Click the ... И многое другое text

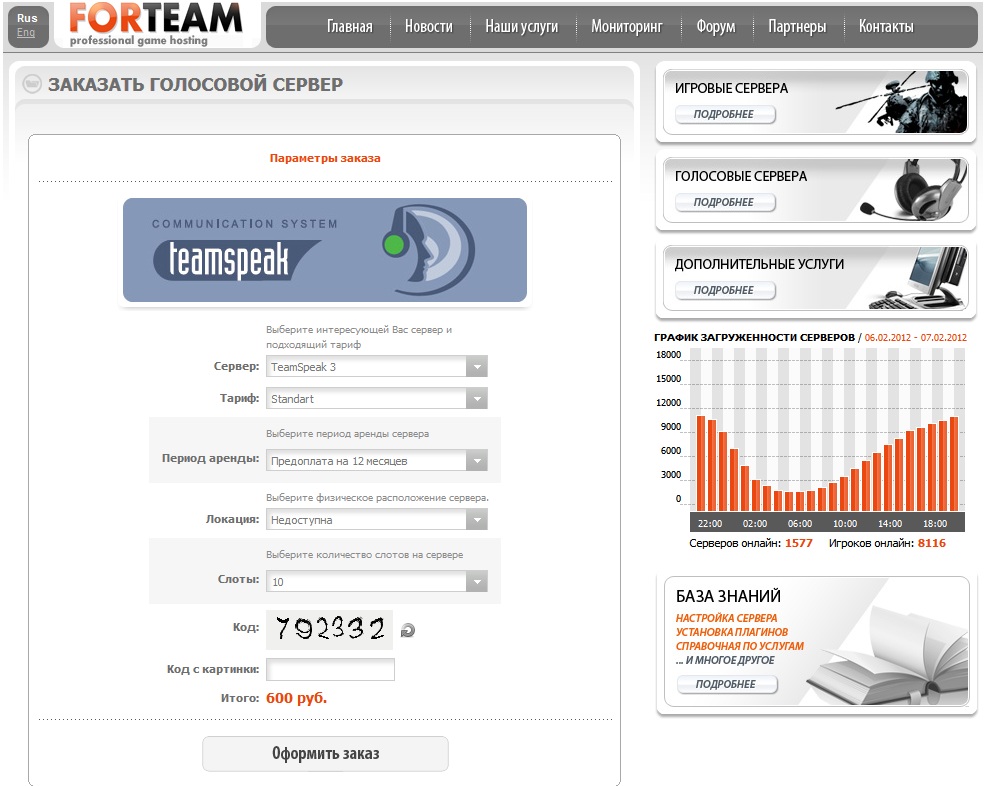(725, 660)
